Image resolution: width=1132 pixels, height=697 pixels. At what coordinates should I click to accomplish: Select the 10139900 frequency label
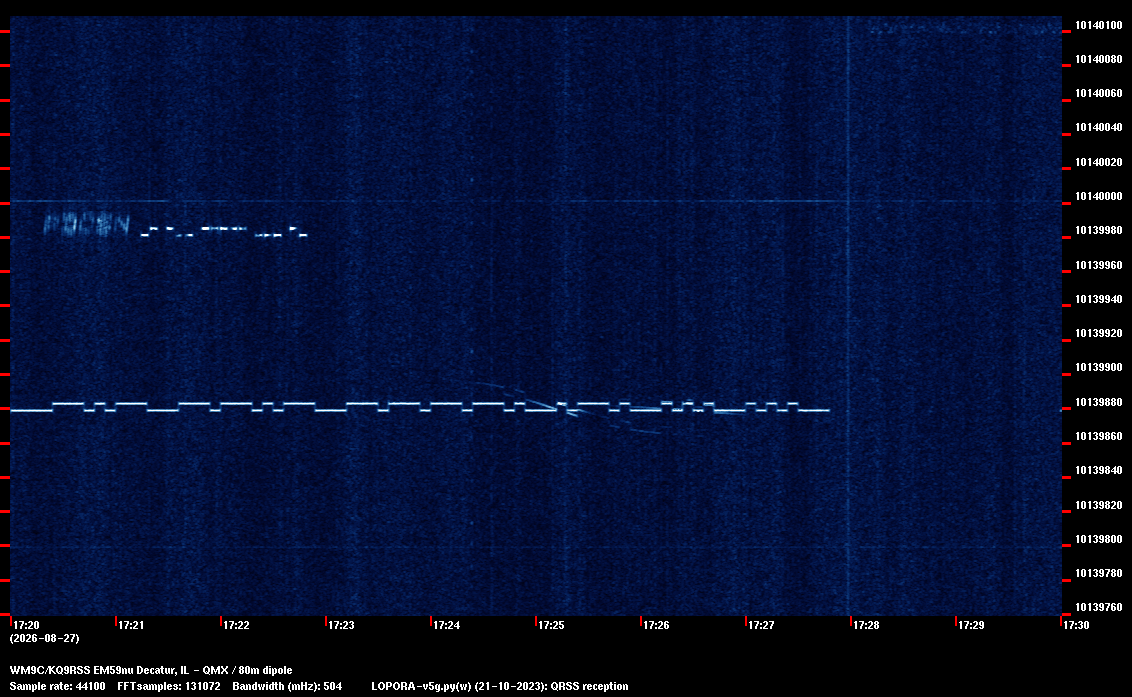coord(1098,368)
